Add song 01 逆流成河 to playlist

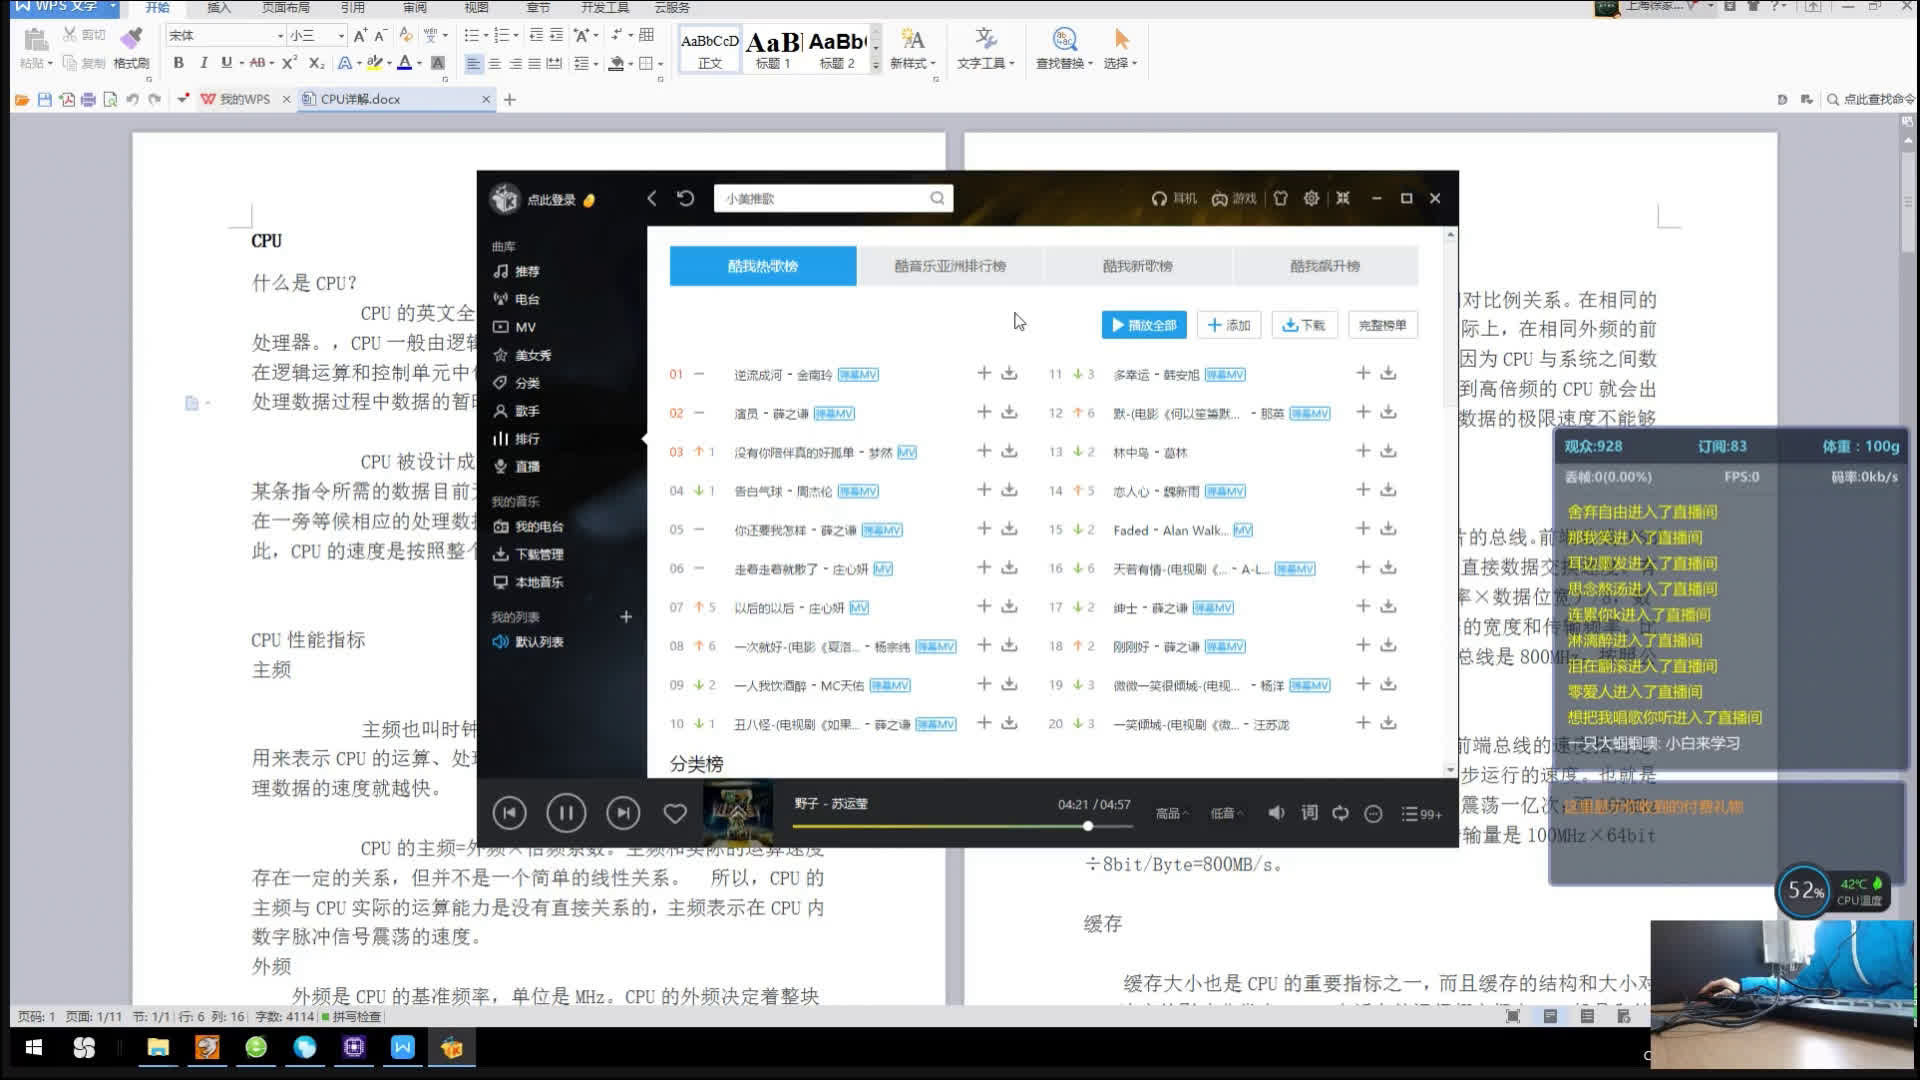point(984,373)
